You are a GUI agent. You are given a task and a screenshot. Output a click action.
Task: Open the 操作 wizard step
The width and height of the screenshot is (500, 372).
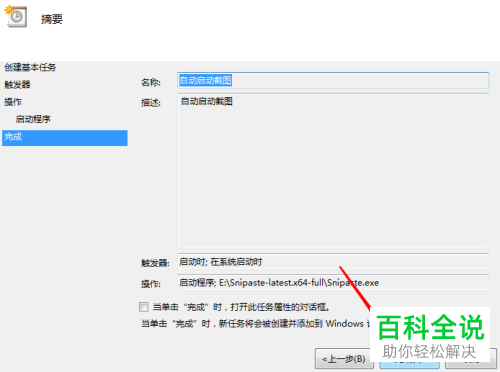(x=13, y=102)
